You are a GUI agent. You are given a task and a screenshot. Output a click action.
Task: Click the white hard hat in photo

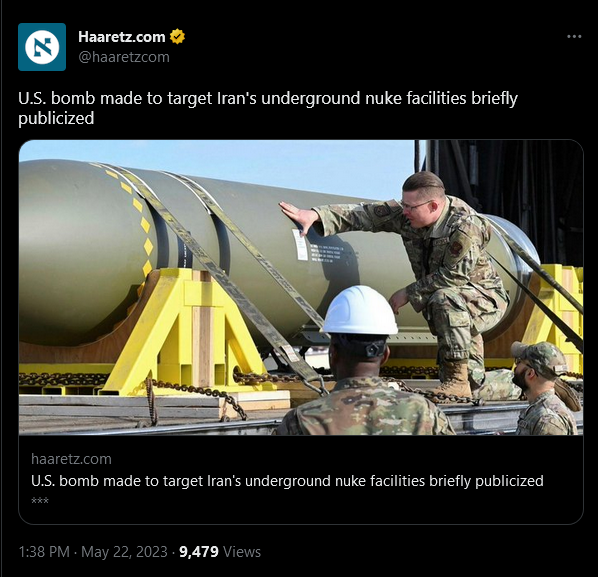point(360,310)
